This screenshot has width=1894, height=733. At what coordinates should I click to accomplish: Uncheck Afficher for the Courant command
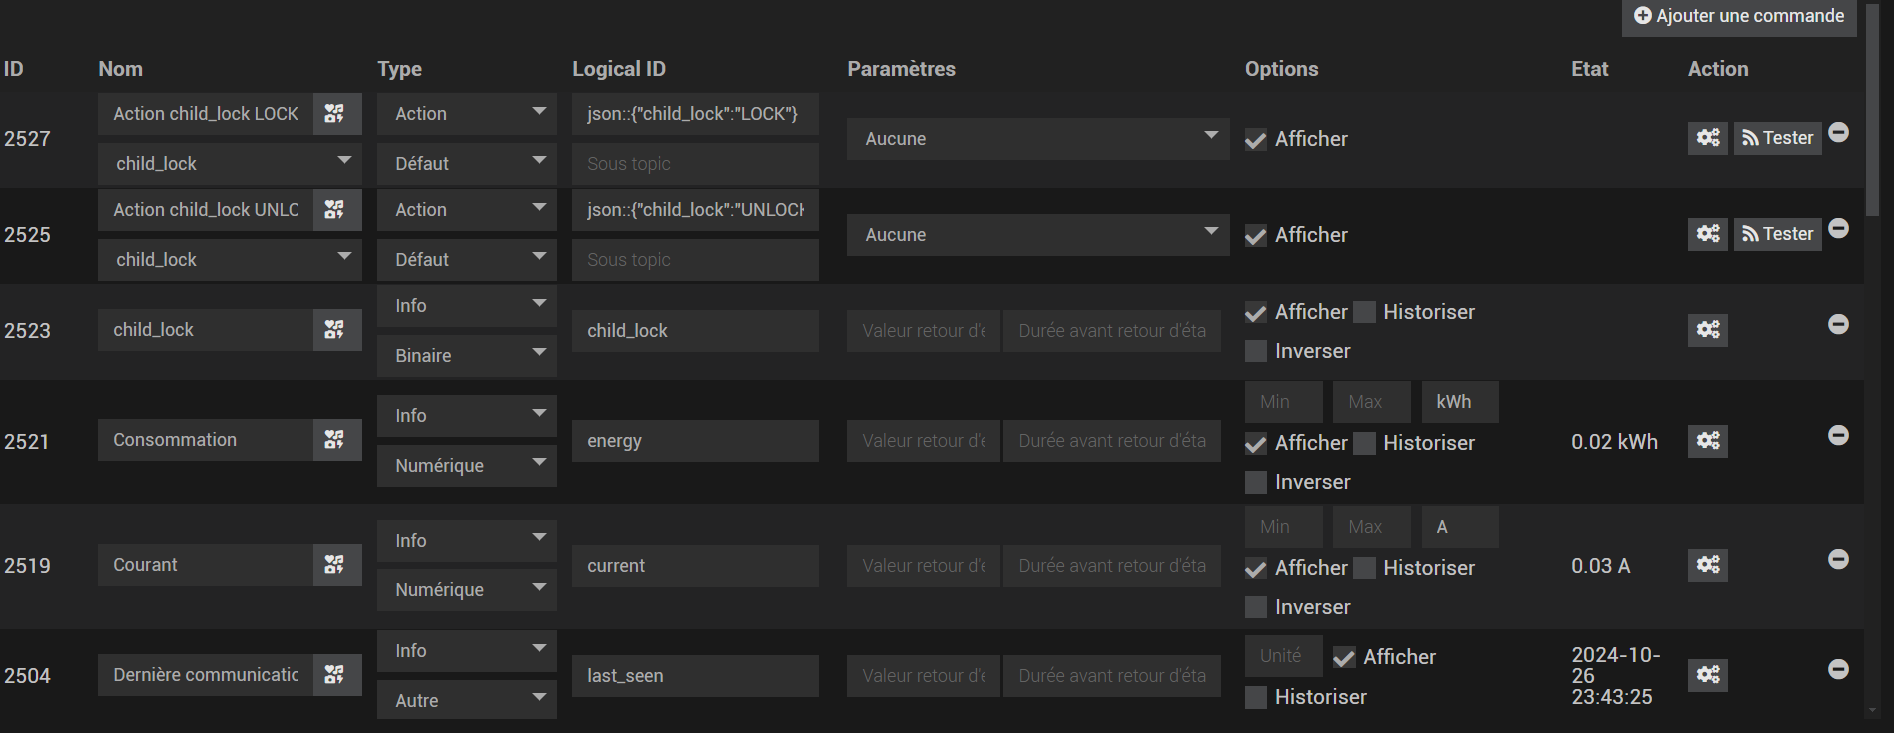pyautogui.click(x=1256, y=568)
